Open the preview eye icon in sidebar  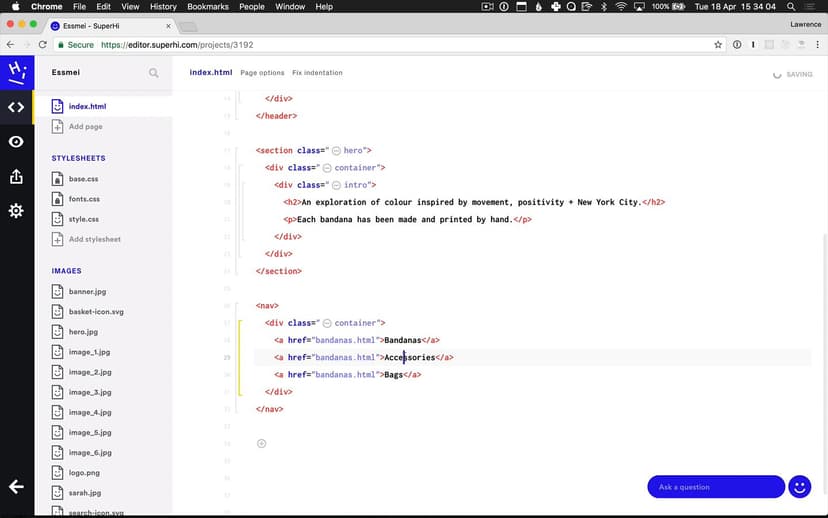pyautogui.click(x=16, y=142)
